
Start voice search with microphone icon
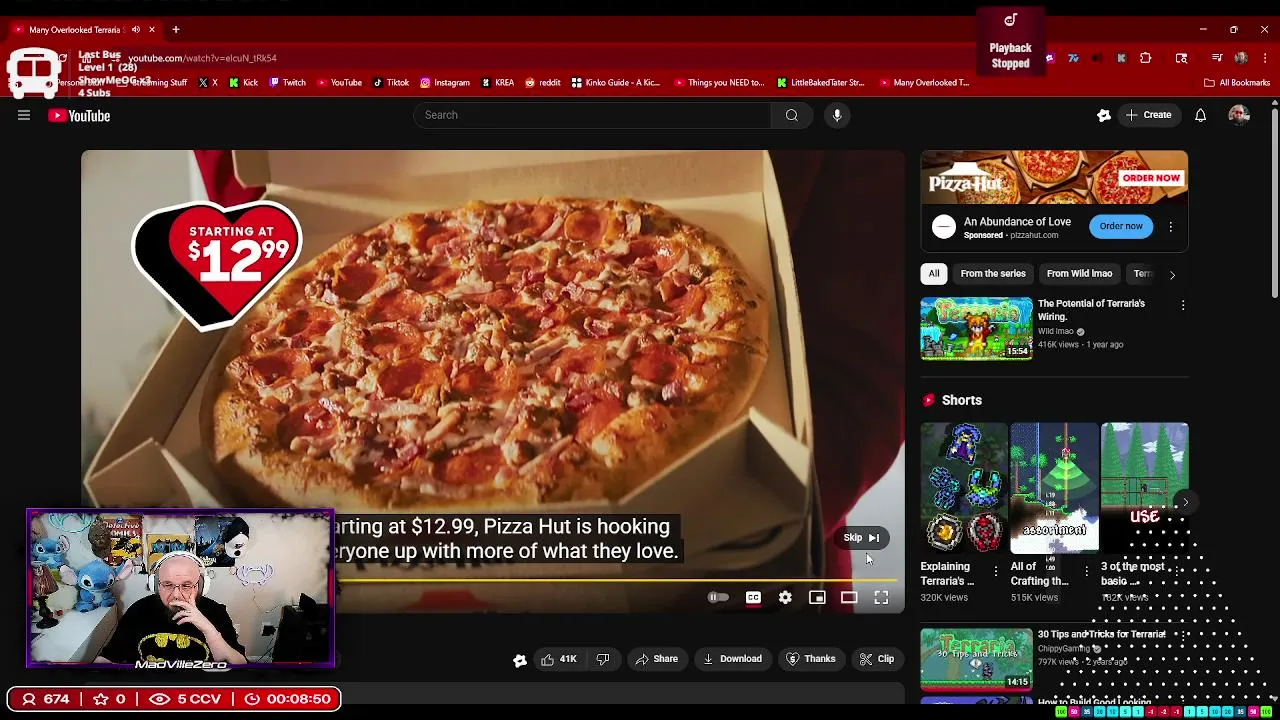[837, 115]
